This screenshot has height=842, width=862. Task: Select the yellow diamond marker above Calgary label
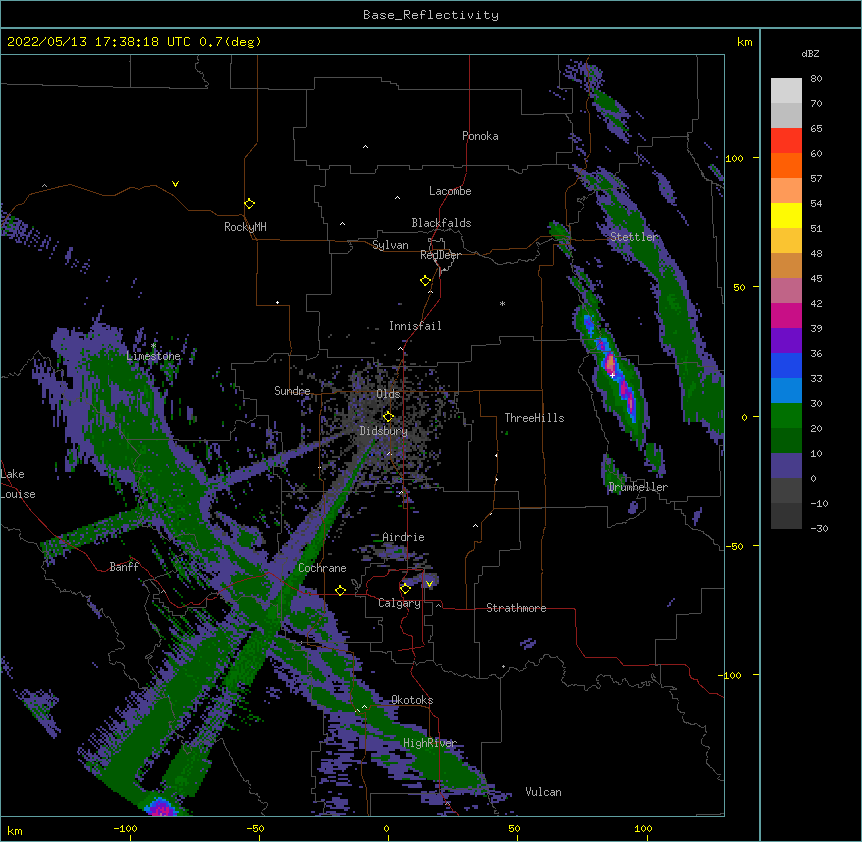405,589
